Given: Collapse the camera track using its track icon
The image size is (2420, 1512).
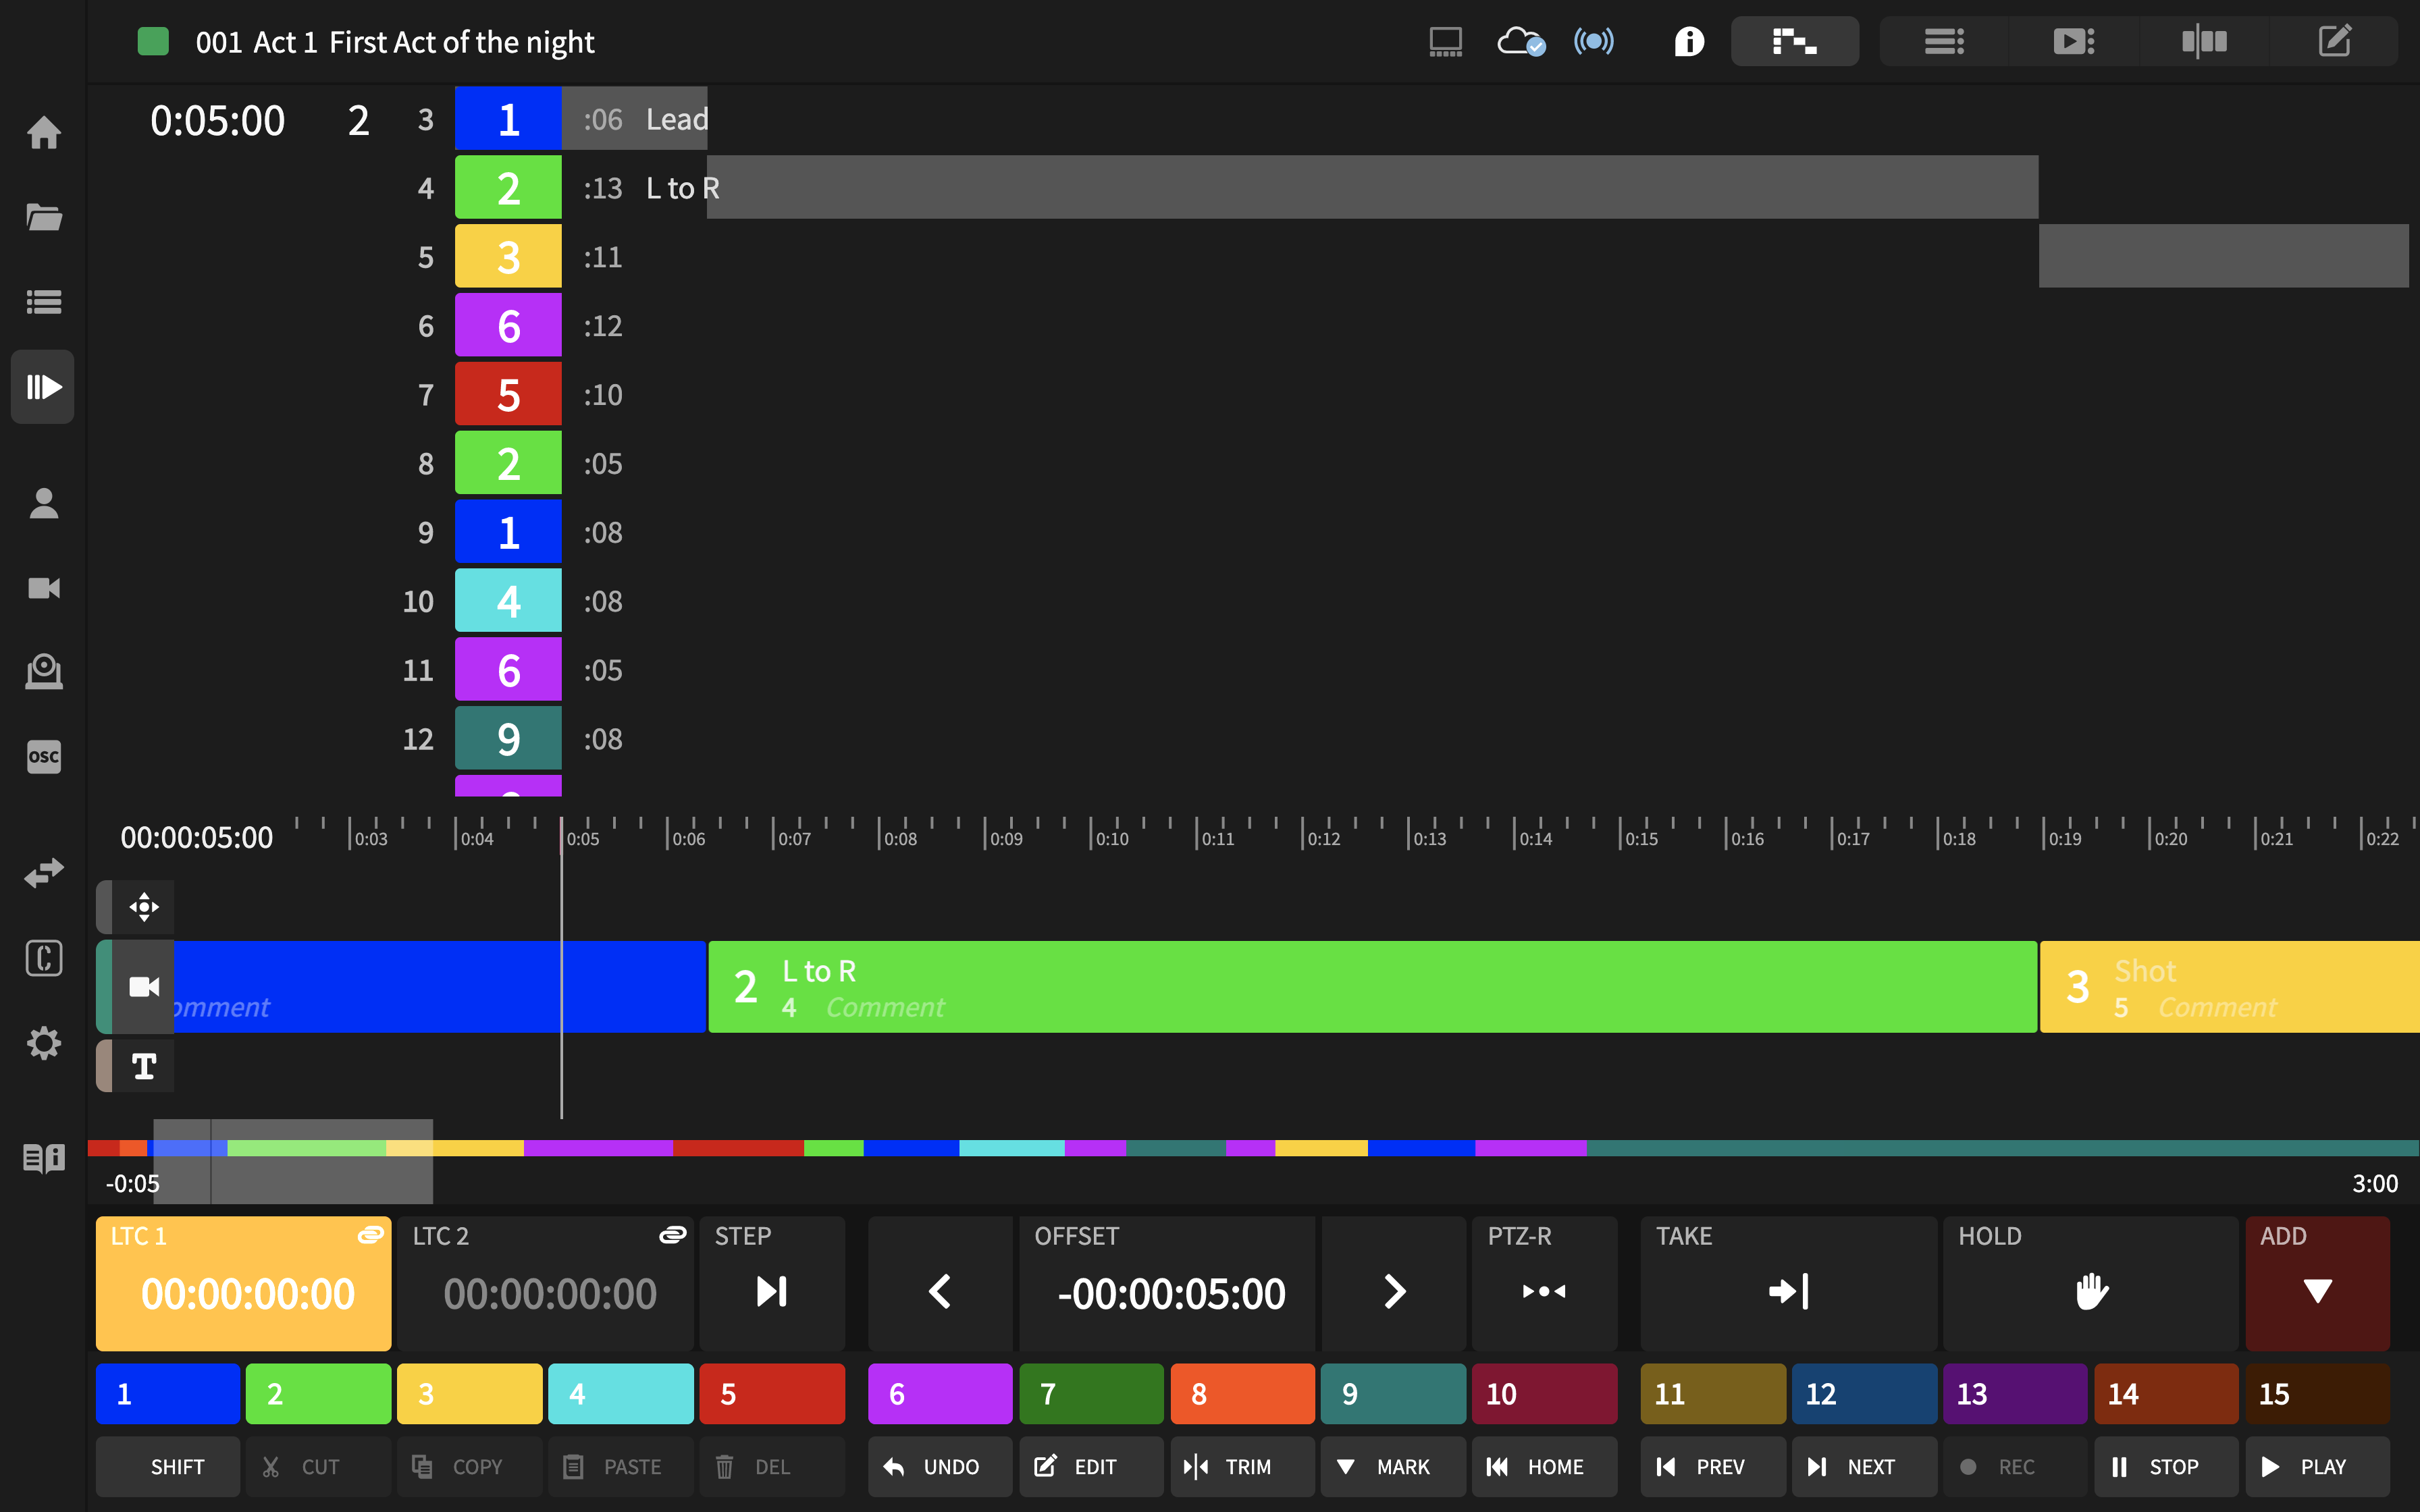Looking at the screenshot, I should coord(143,987).
